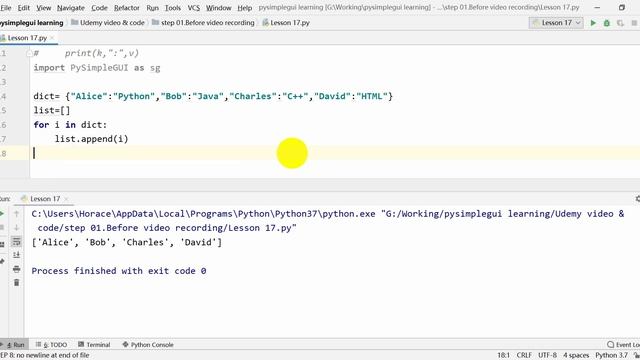Open the File menu

click(6, 8)
